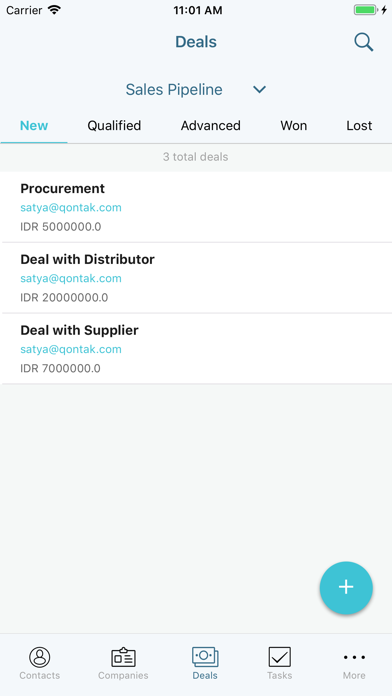The width and height of the screenshot is (392, 696).
Task: Tap the battery status icon
Action: (x=365, y=10)
